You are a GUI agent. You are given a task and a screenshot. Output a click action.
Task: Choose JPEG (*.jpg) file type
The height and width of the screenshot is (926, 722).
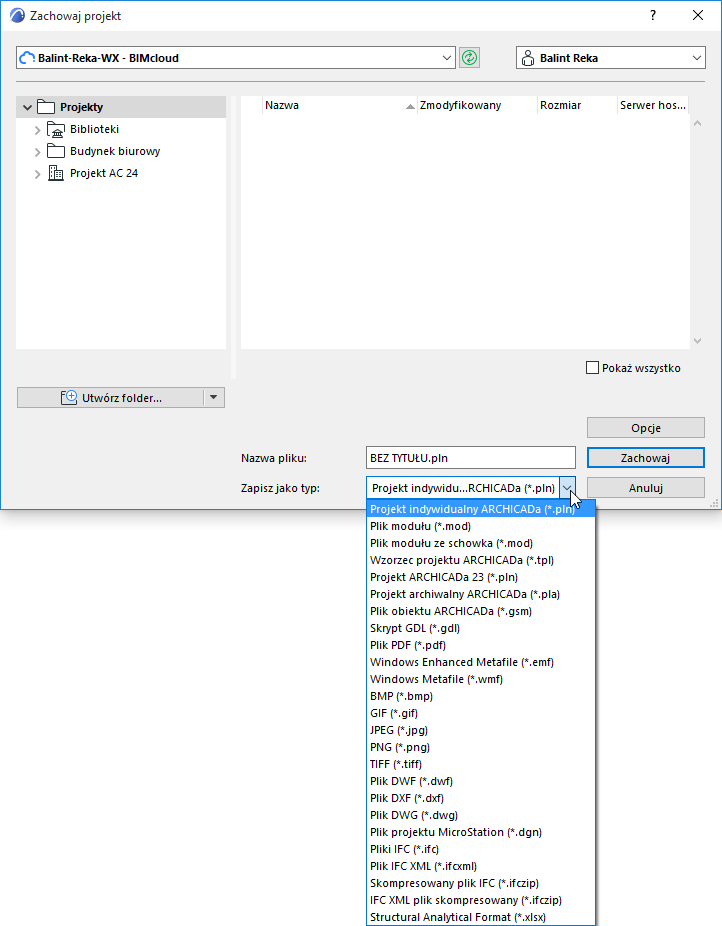point(481,730)
